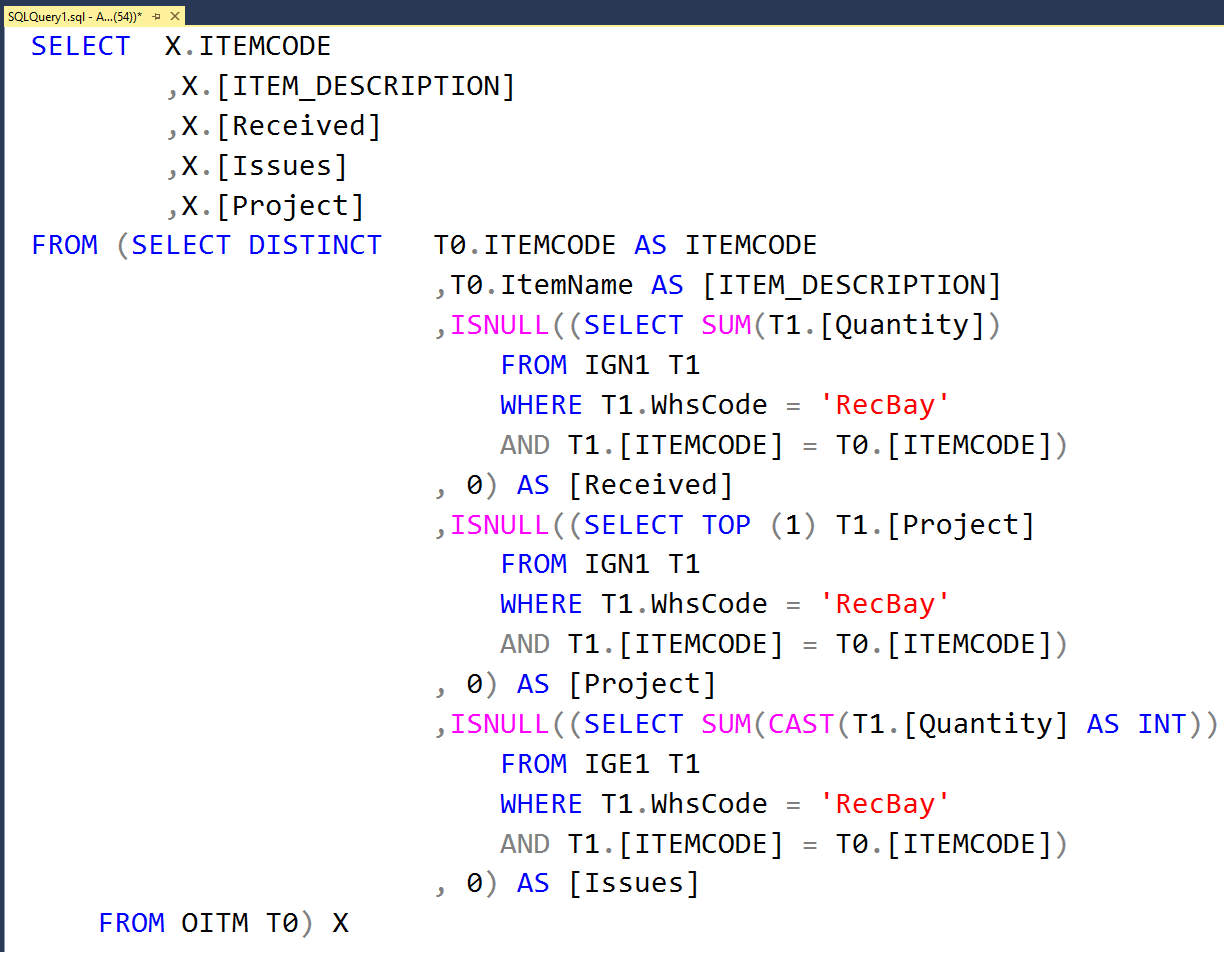1224x953 pixels.
Task: Click the DISTINCT keyword in the subquery
Action: pos(316,244)
